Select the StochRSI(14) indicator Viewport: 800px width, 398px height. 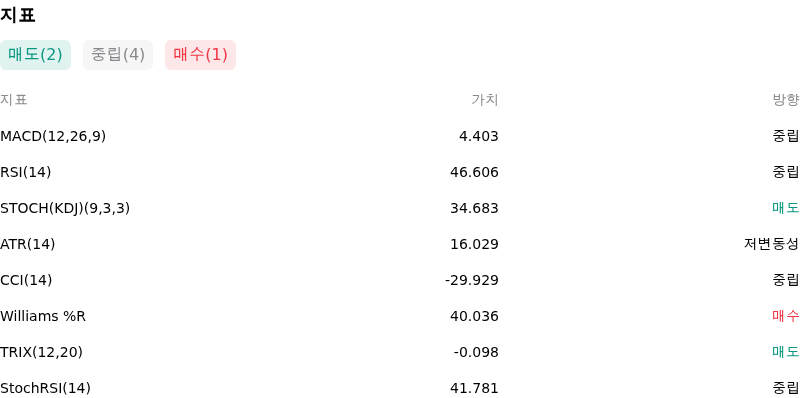tap(45, 388)
